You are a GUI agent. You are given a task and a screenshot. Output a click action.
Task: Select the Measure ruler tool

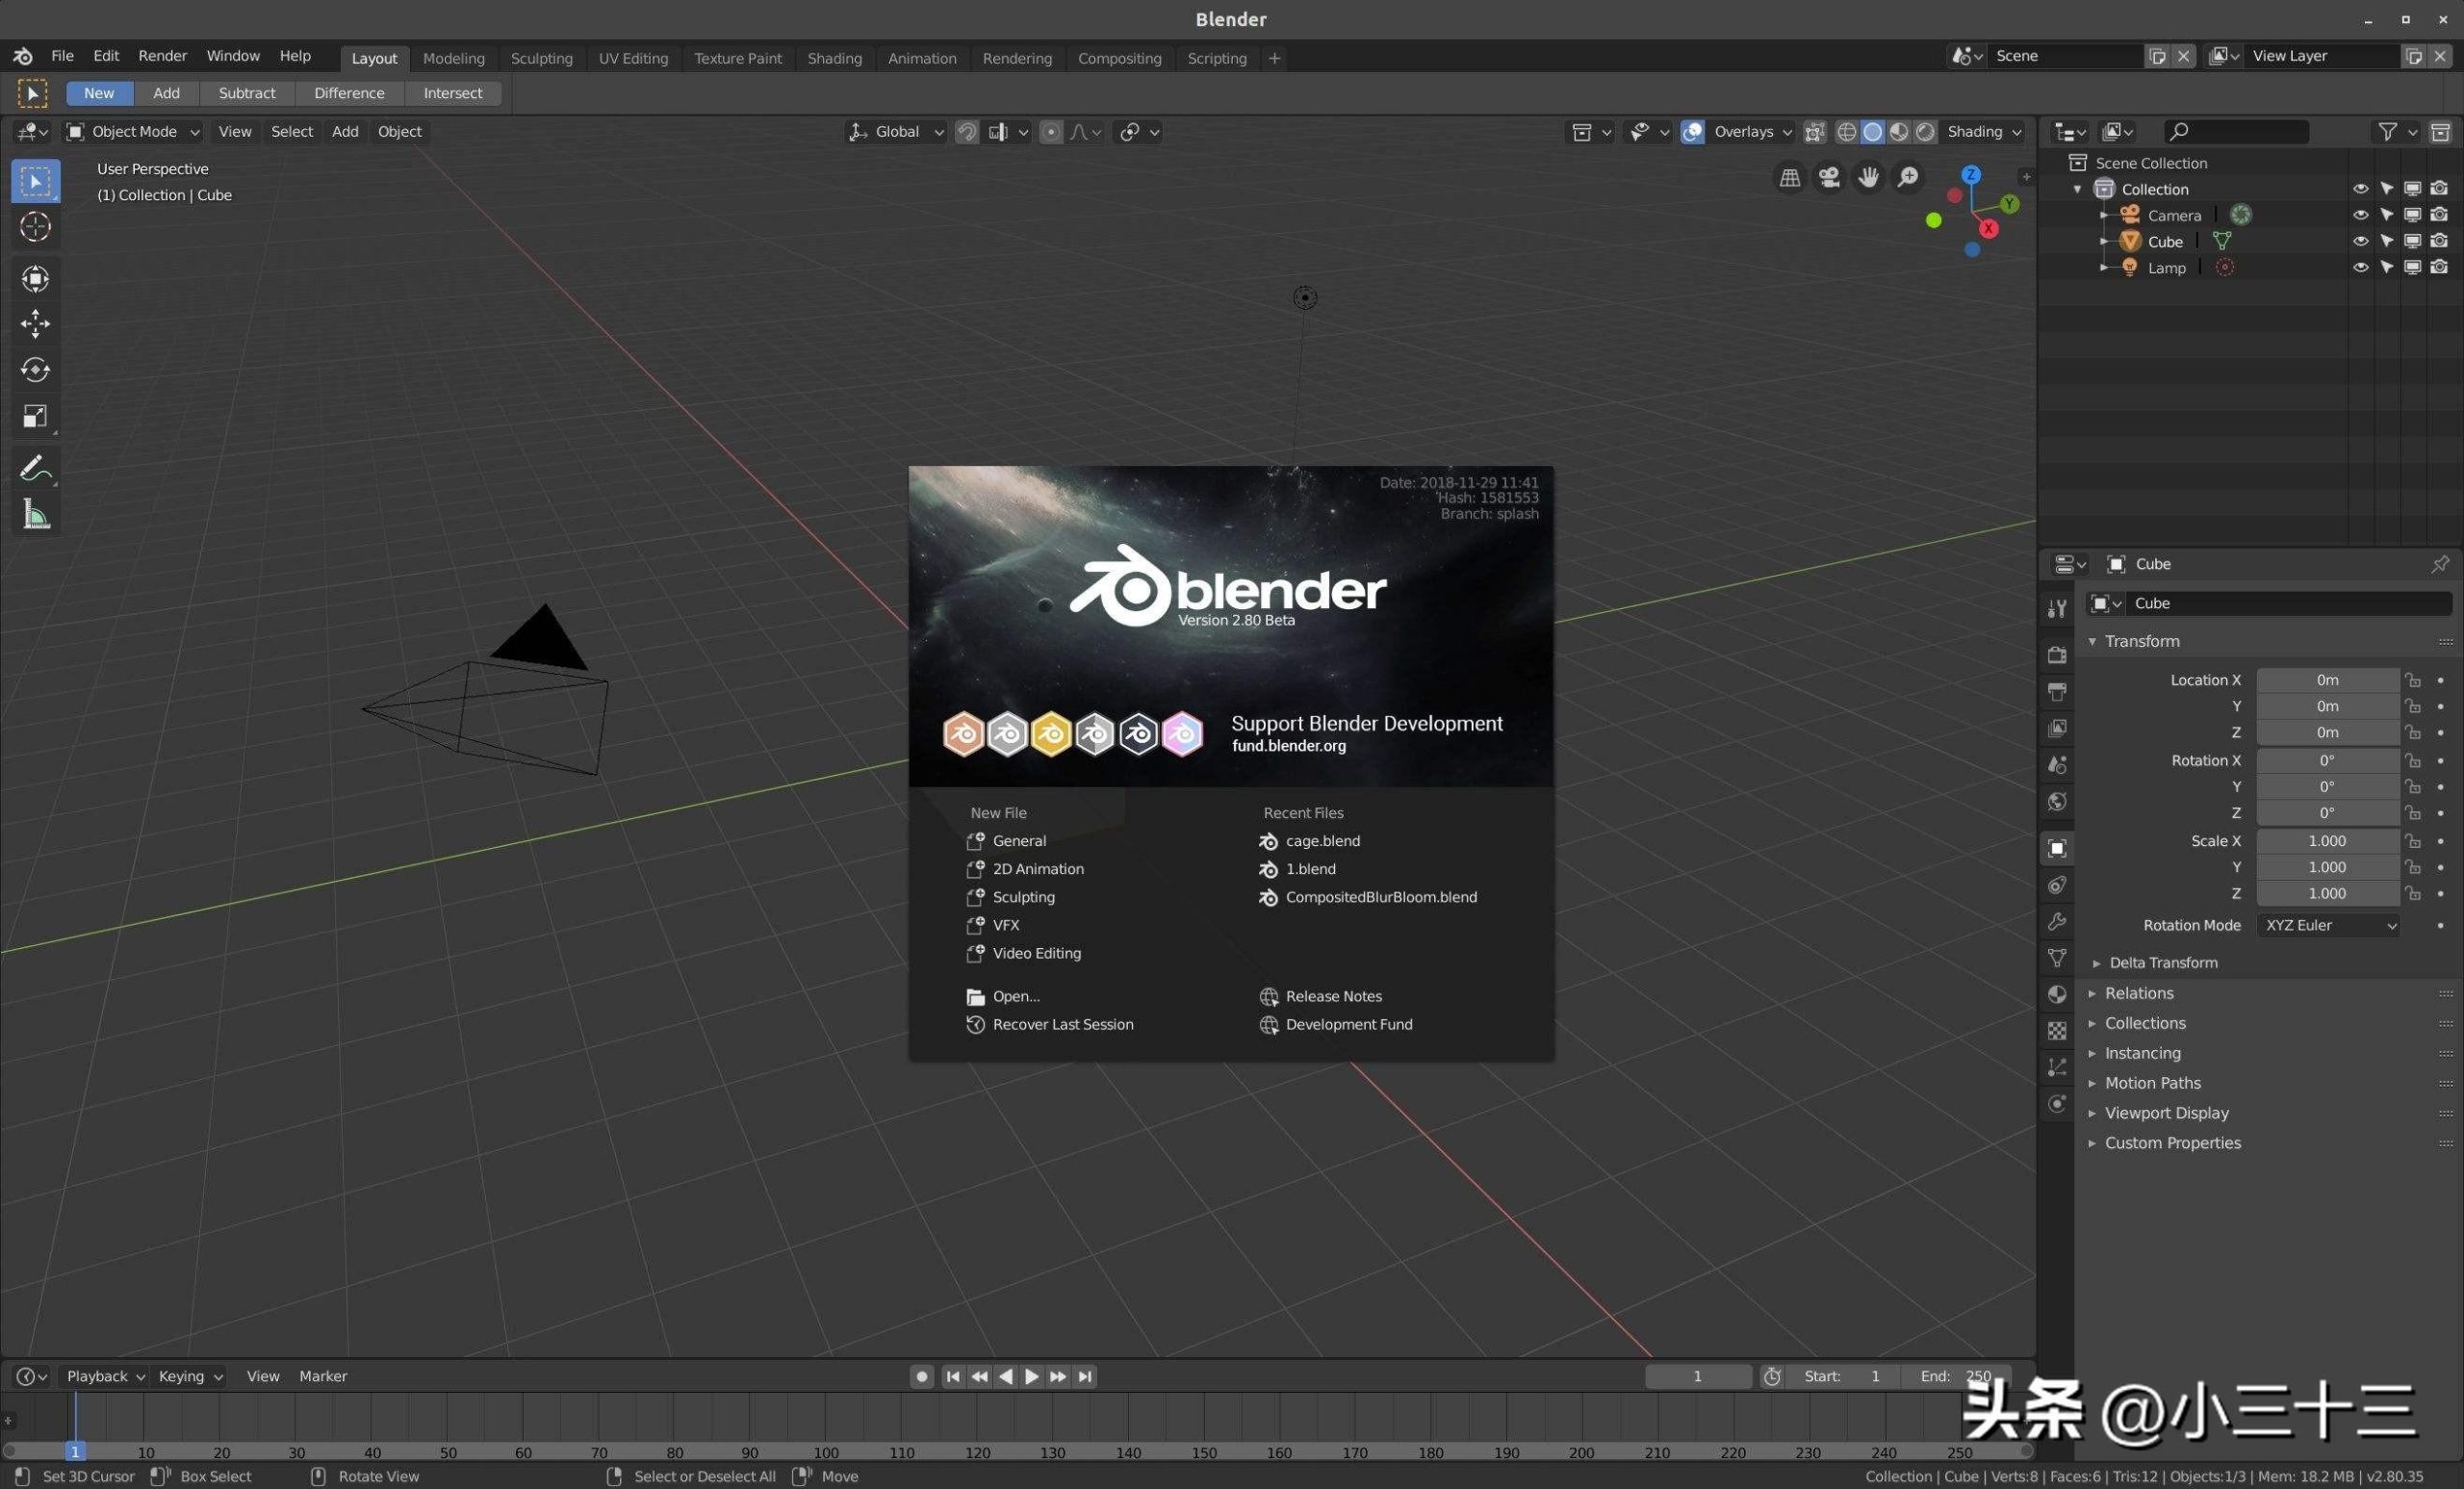tap(35, 514)
